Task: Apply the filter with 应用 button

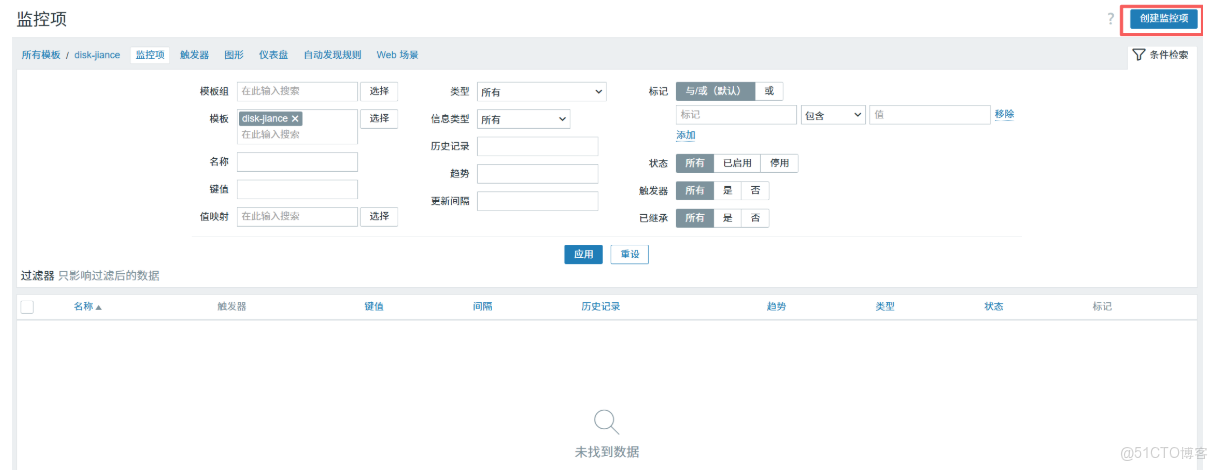Action: (583, 254)
